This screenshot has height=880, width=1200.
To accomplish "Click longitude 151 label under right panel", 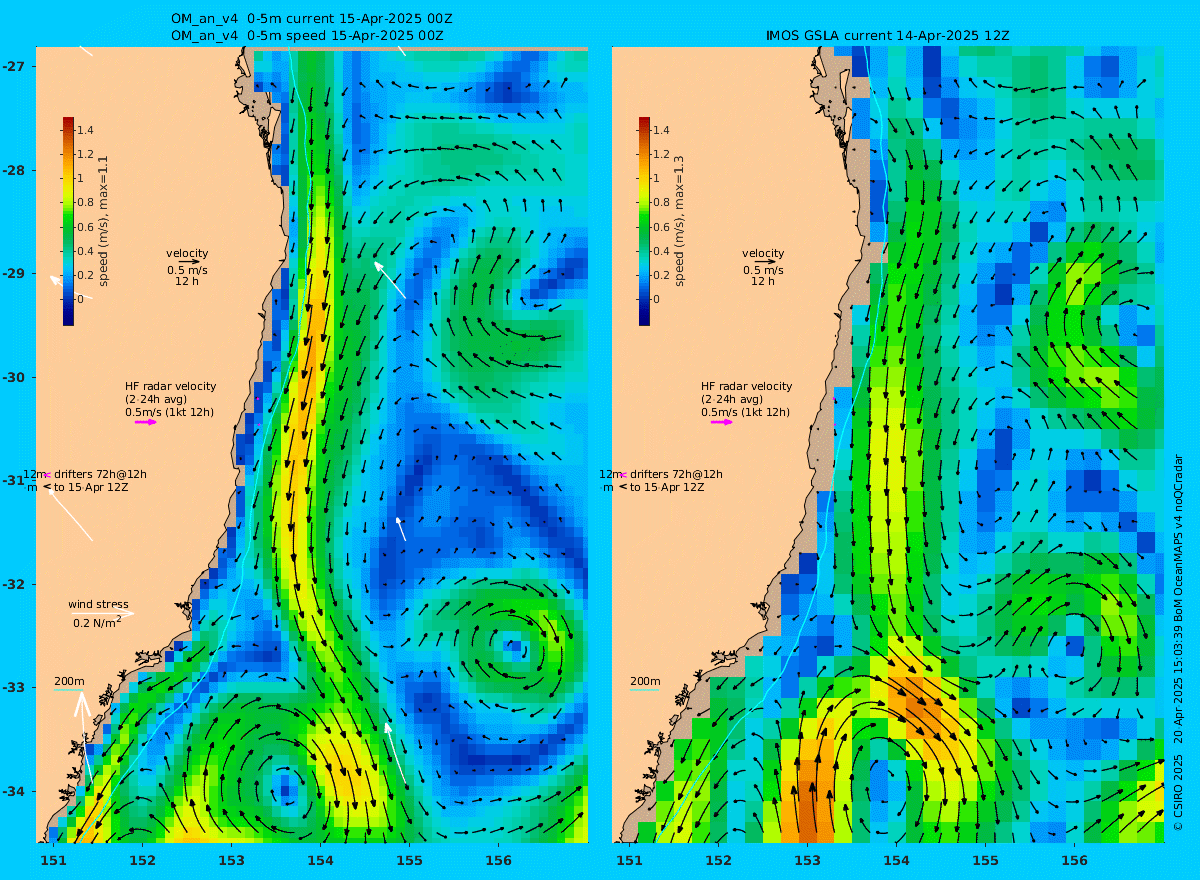I will coord(630,860).
